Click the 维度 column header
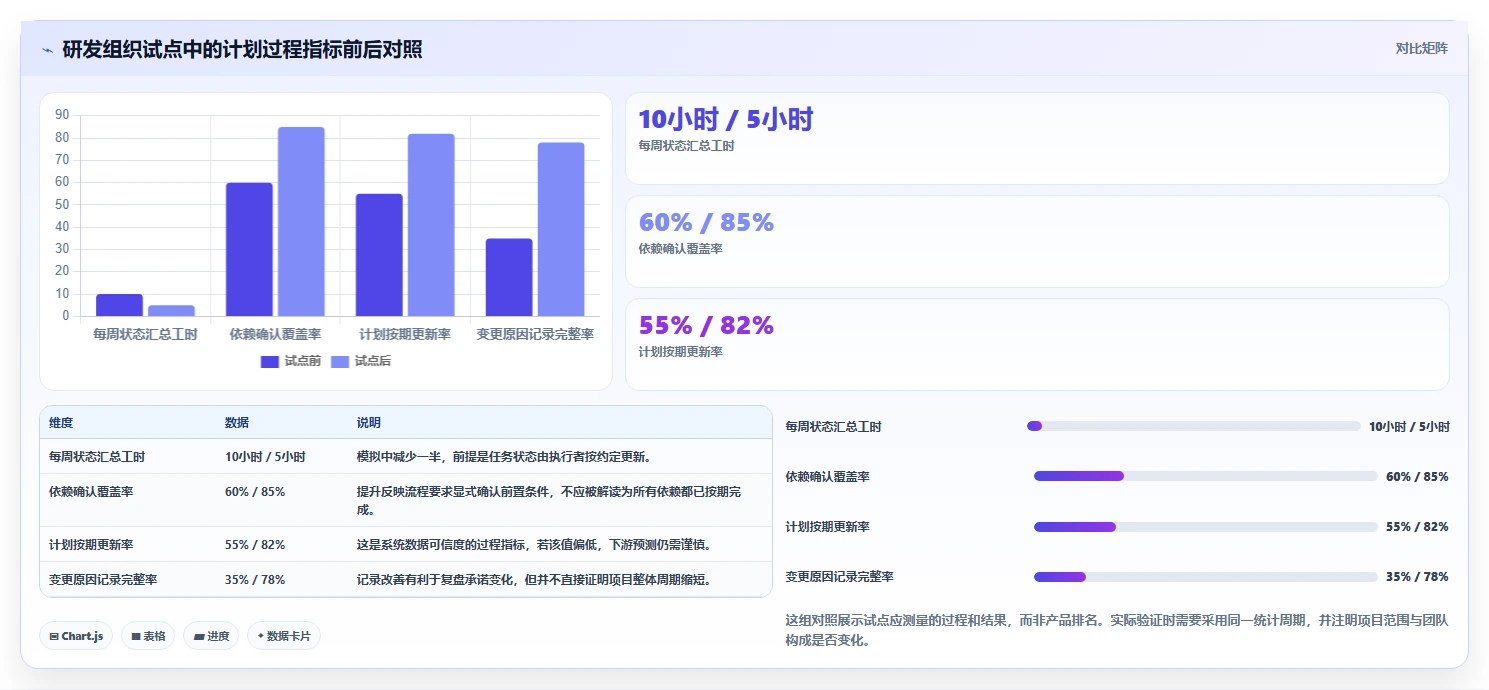 61,423
